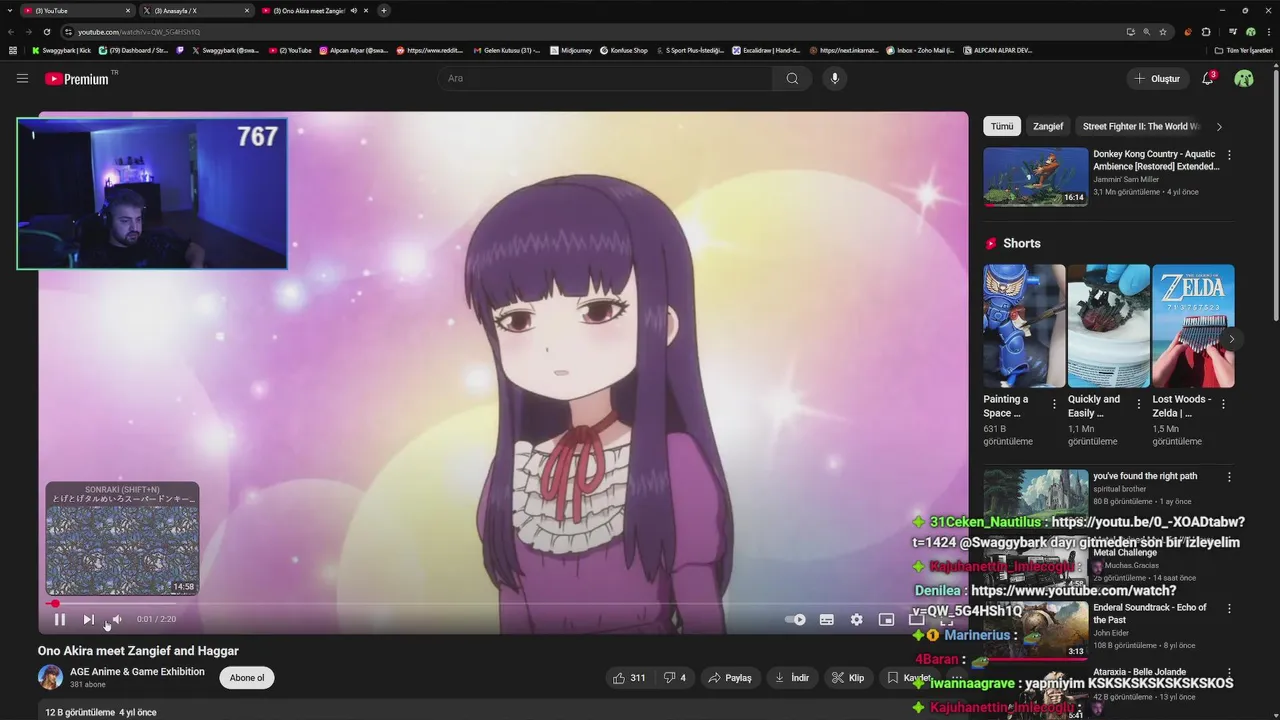Go back in browser history

(11, 31)
